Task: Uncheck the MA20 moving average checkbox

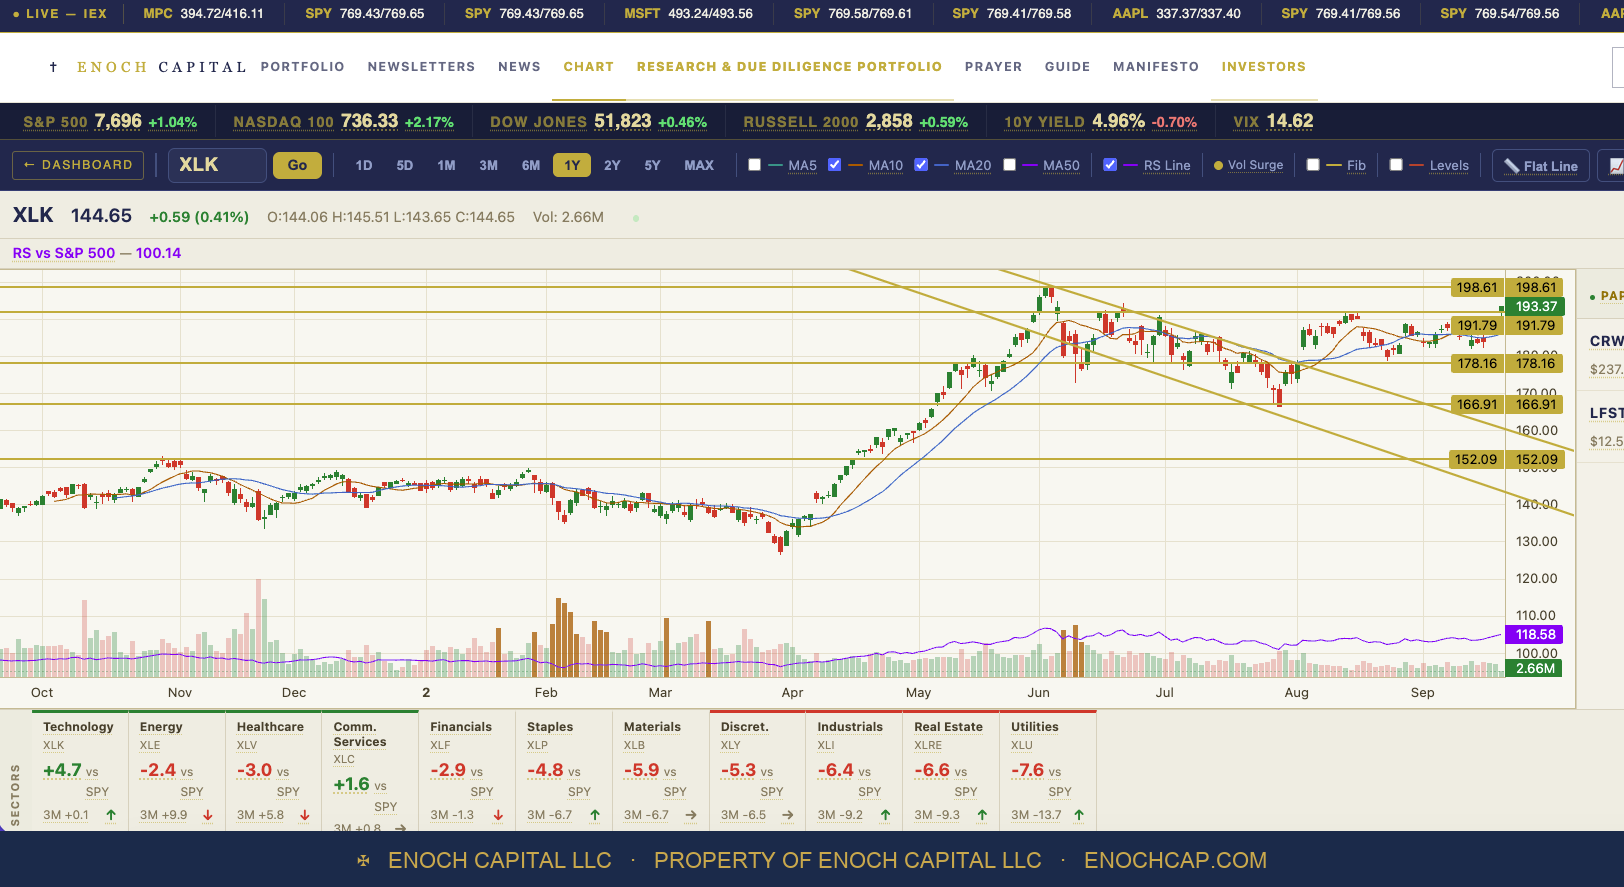Action: 921,165
